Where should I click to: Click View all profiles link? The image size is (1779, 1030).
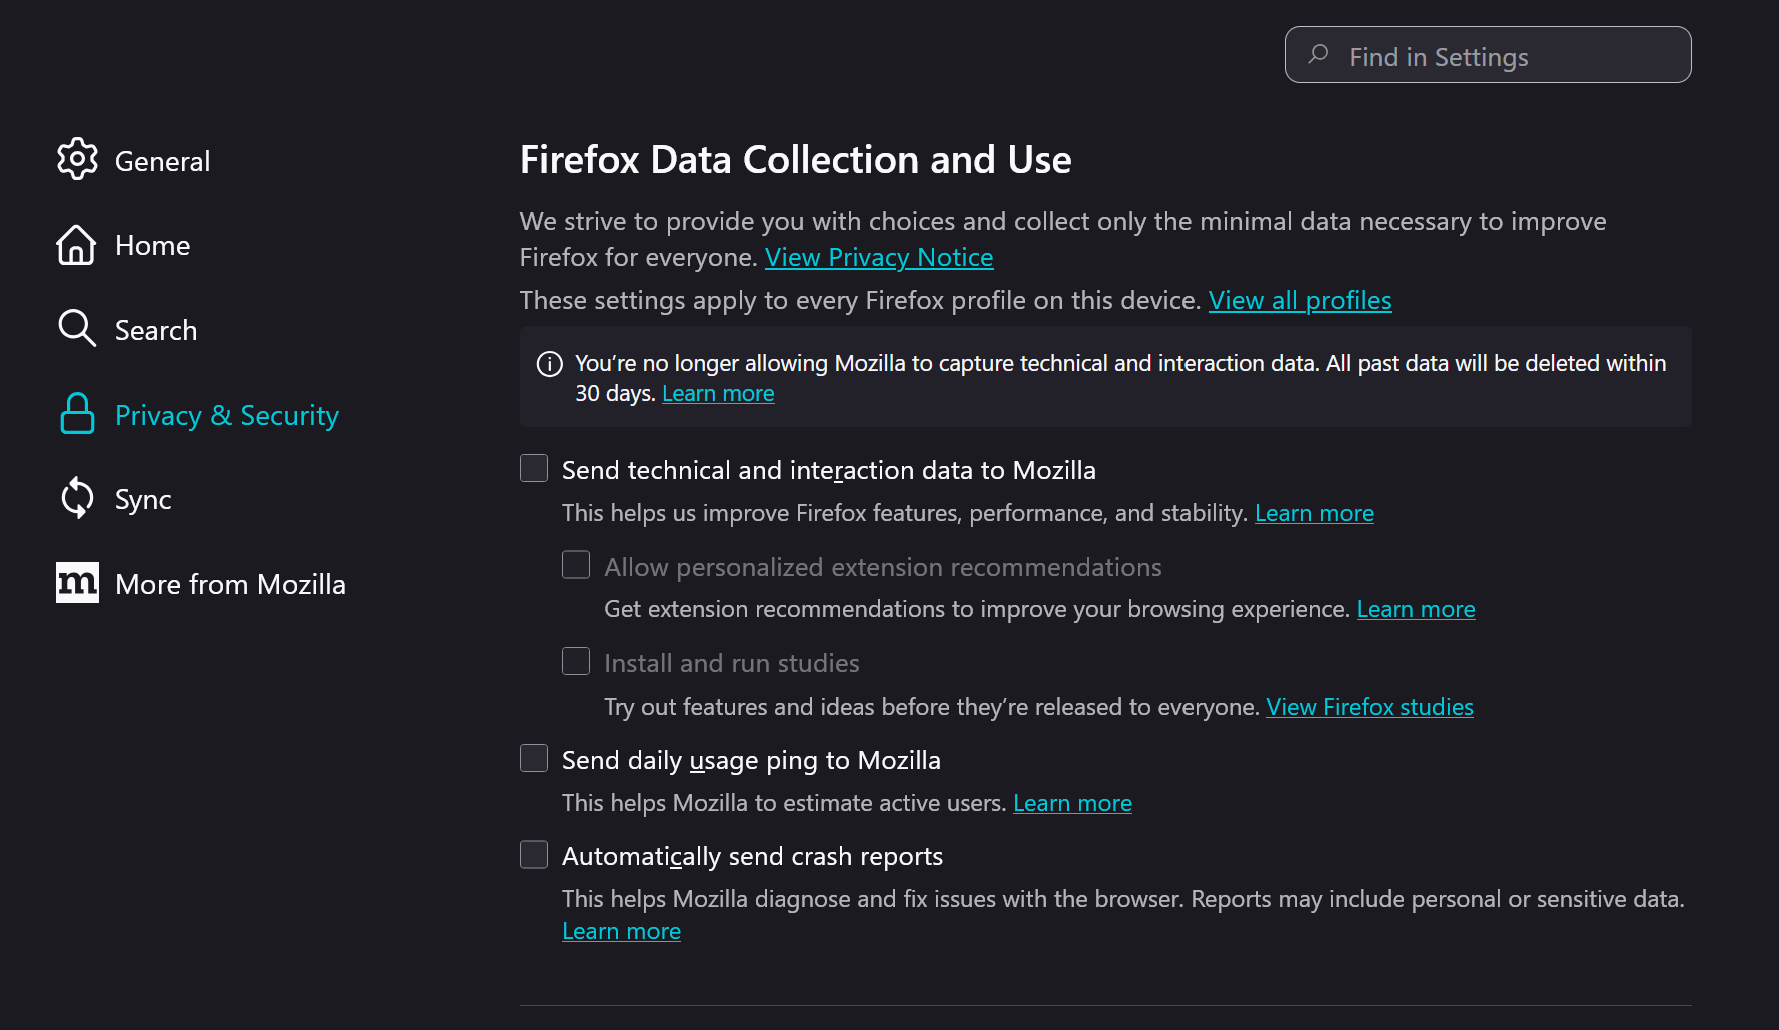[x=1299, y=300]
